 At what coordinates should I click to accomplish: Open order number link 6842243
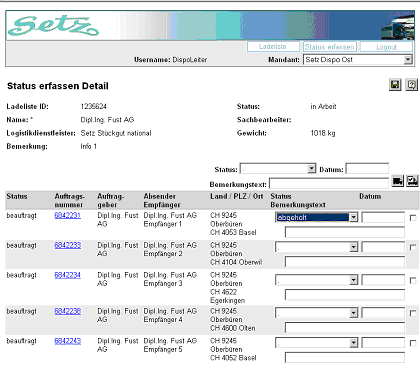pyautogui.click(x=68, y=341)
